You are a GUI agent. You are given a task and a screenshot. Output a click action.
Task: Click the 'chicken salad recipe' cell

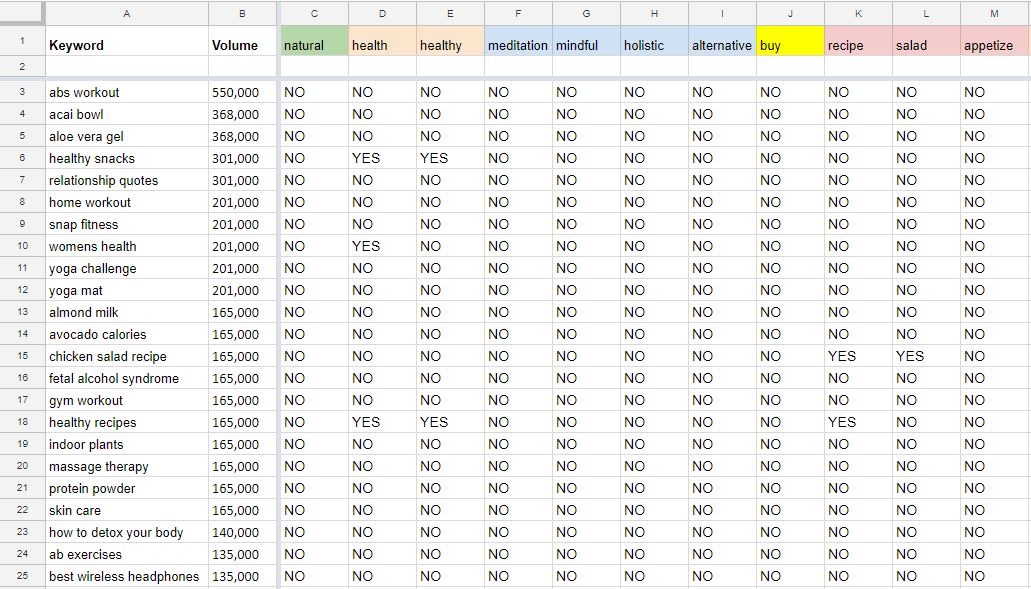[126, 356]
